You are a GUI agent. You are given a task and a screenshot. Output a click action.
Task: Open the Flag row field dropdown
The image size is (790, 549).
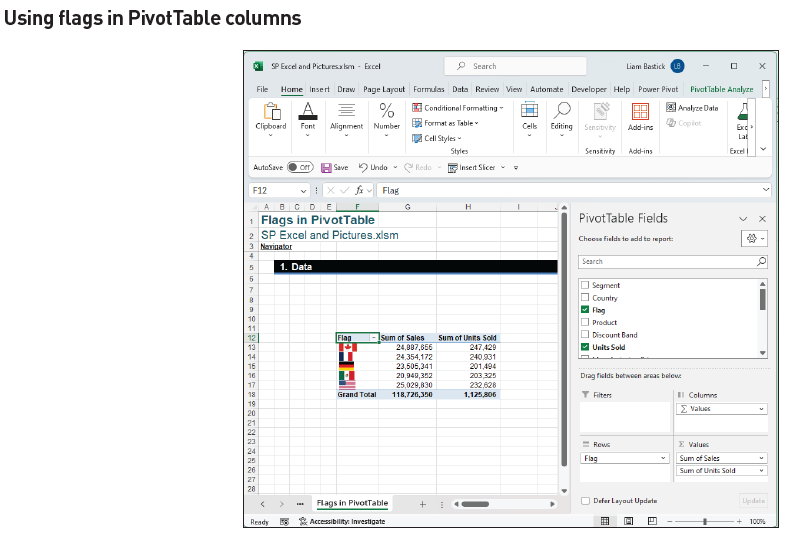click(663, 458)
